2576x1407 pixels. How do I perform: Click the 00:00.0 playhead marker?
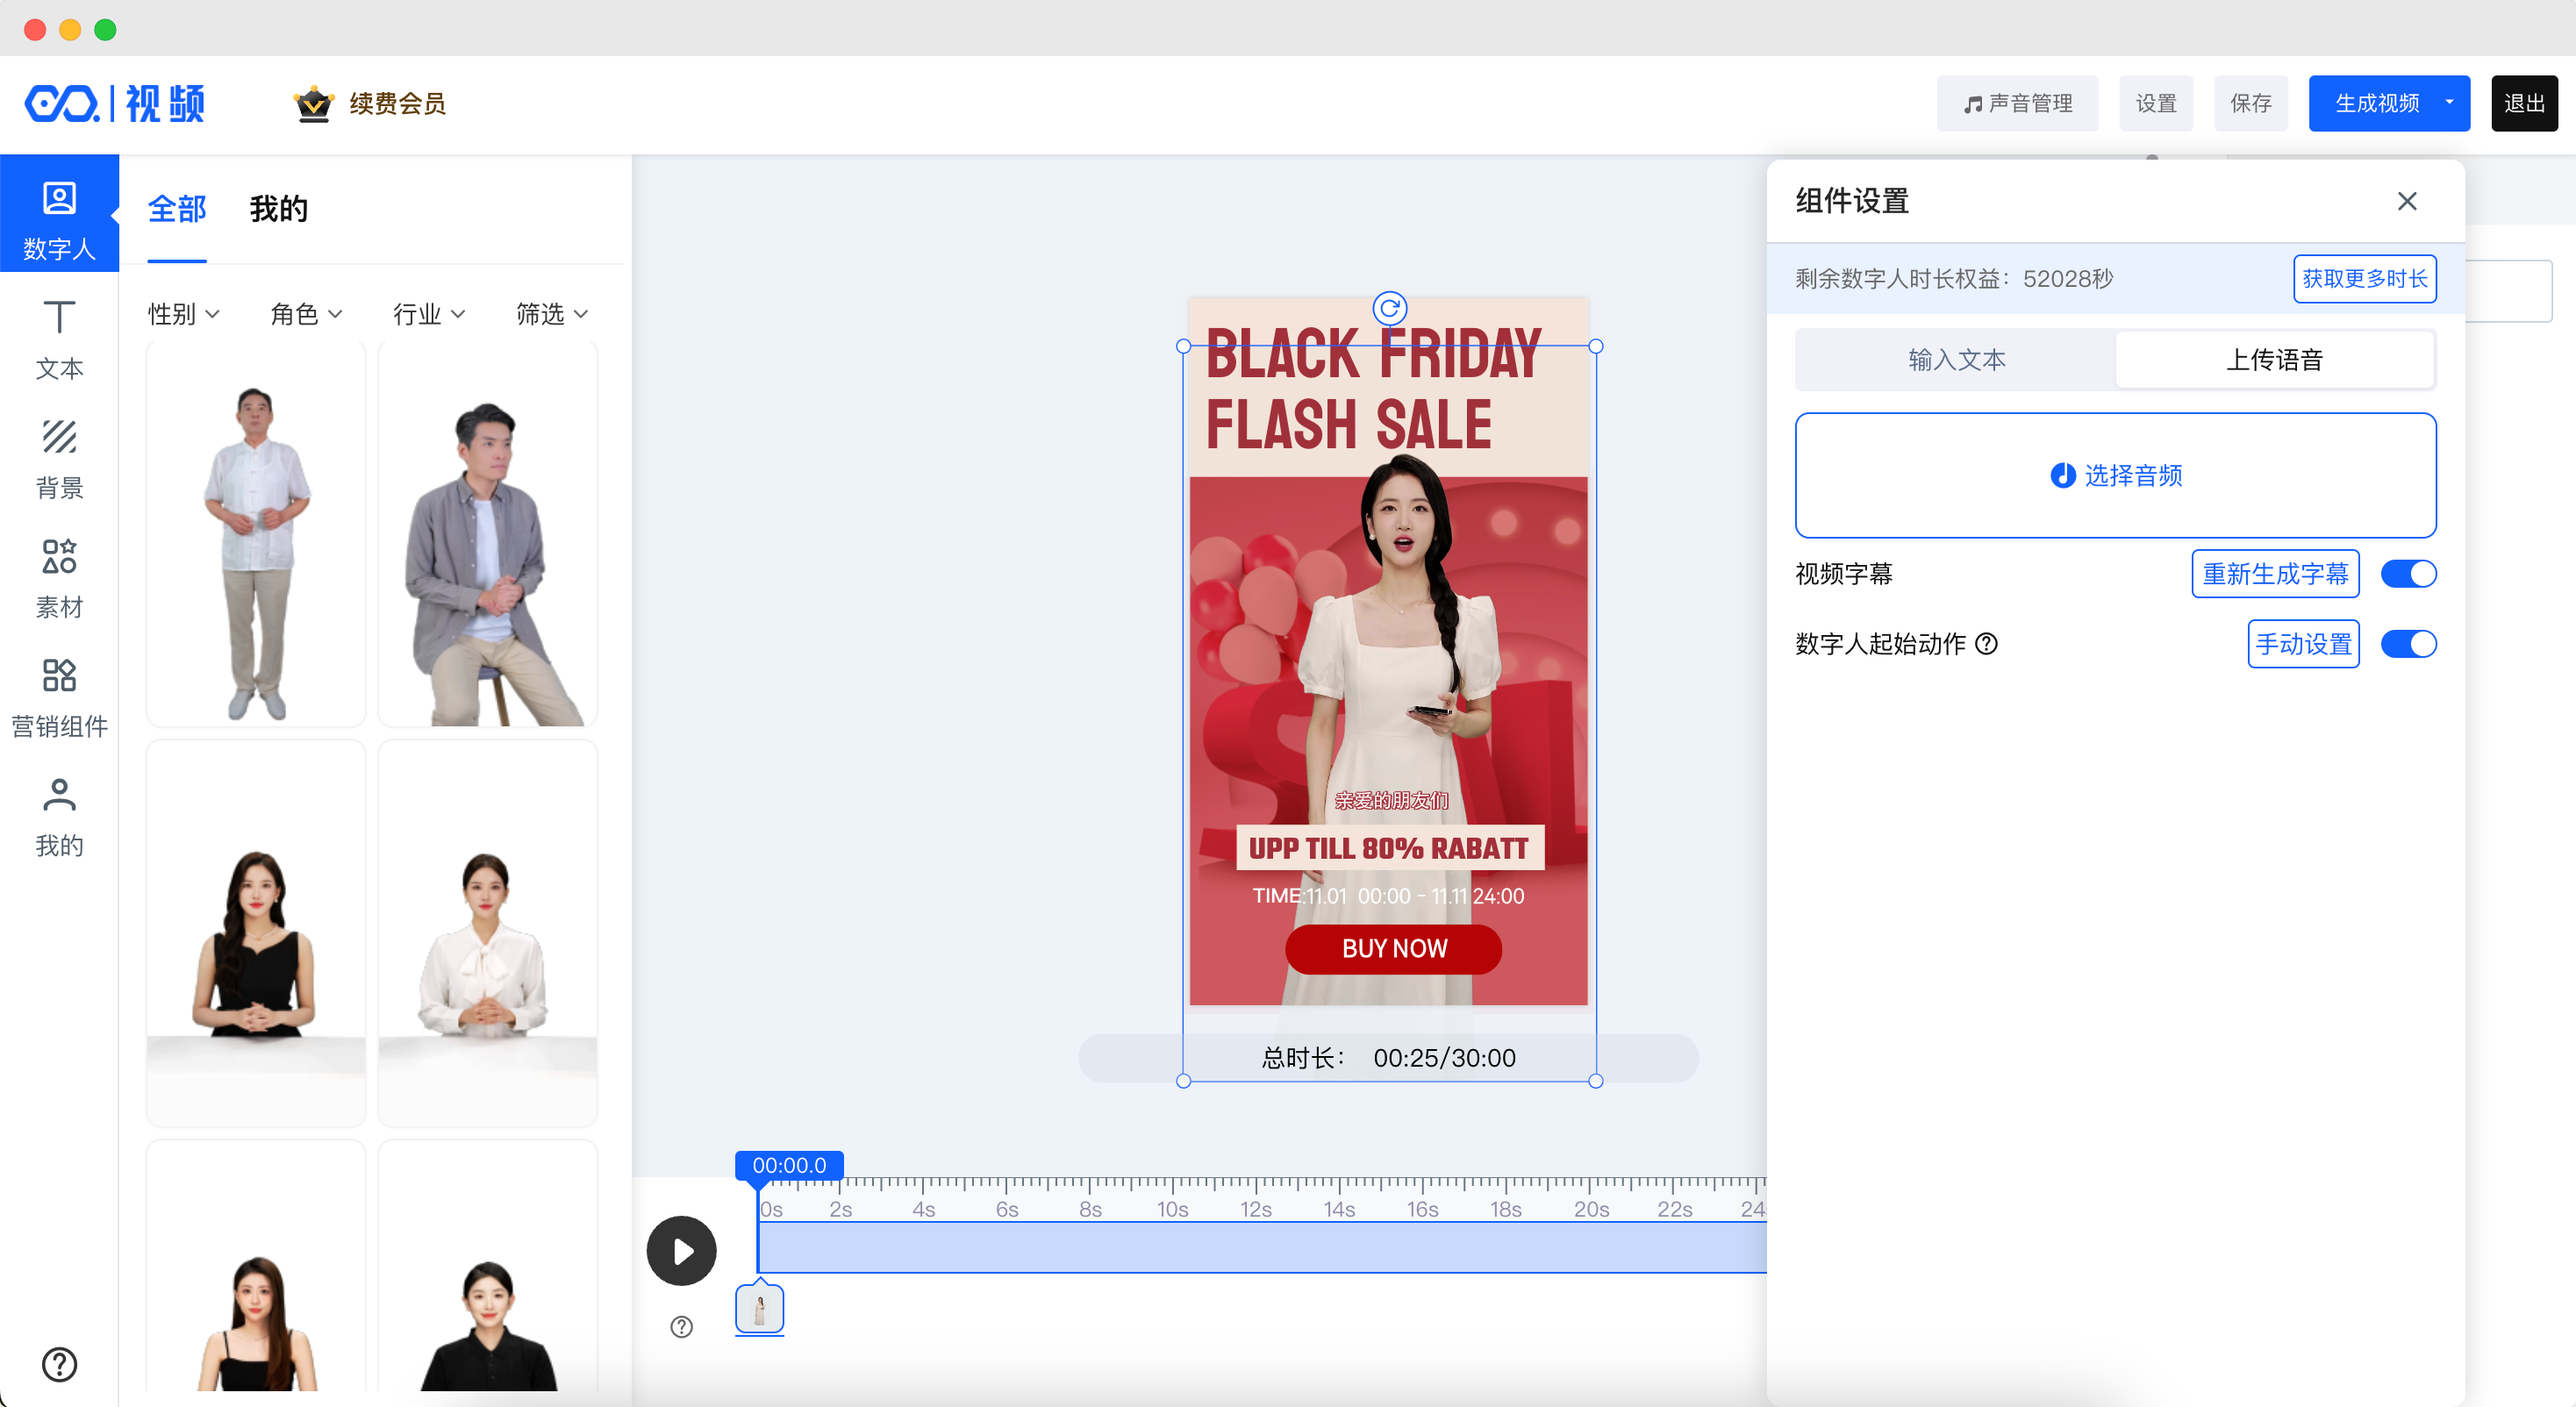[789, 1165]
